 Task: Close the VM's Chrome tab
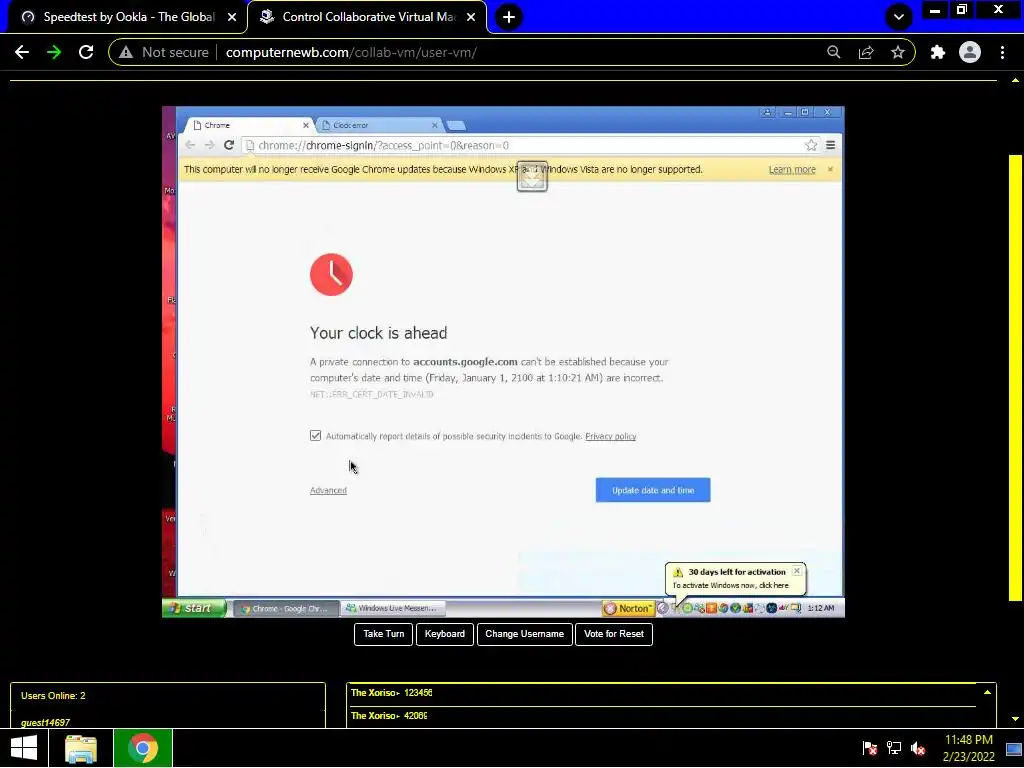click(306, 125)
